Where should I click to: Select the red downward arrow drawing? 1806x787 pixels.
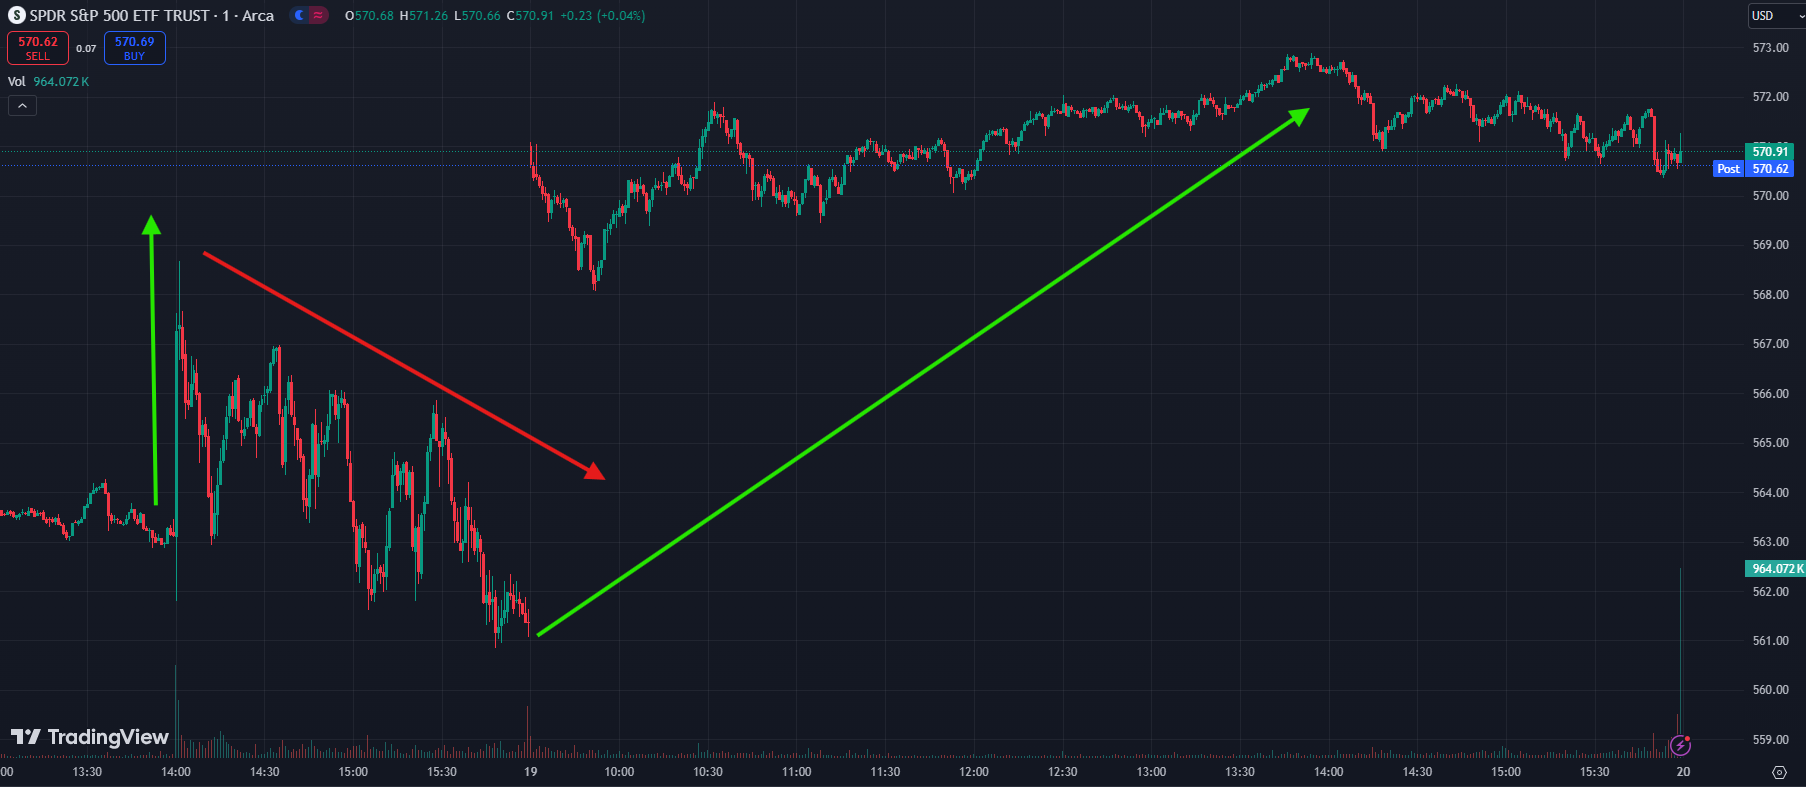coord(400,365)
